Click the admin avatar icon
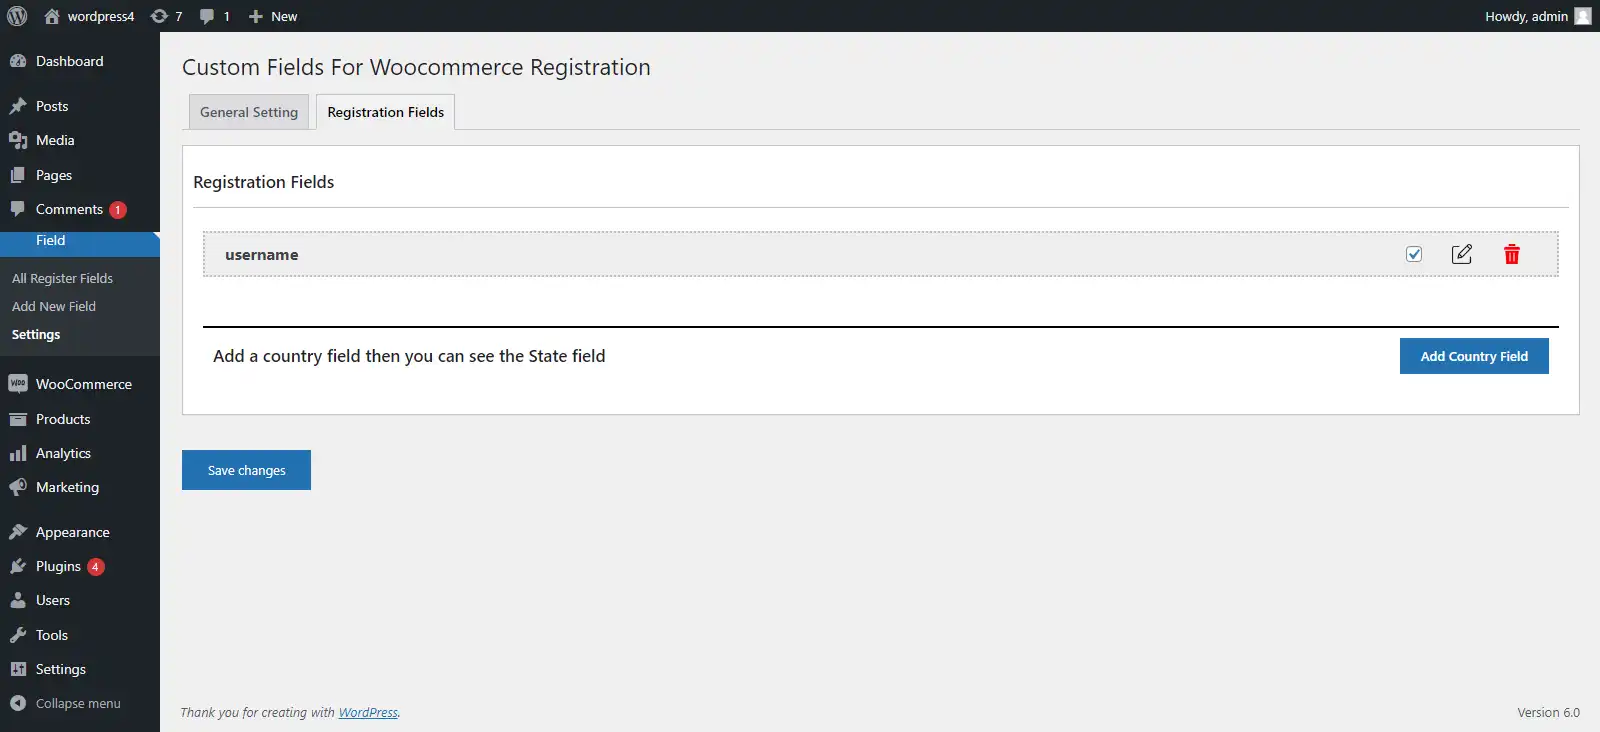1600x732 pixels. coord(1583,16)
